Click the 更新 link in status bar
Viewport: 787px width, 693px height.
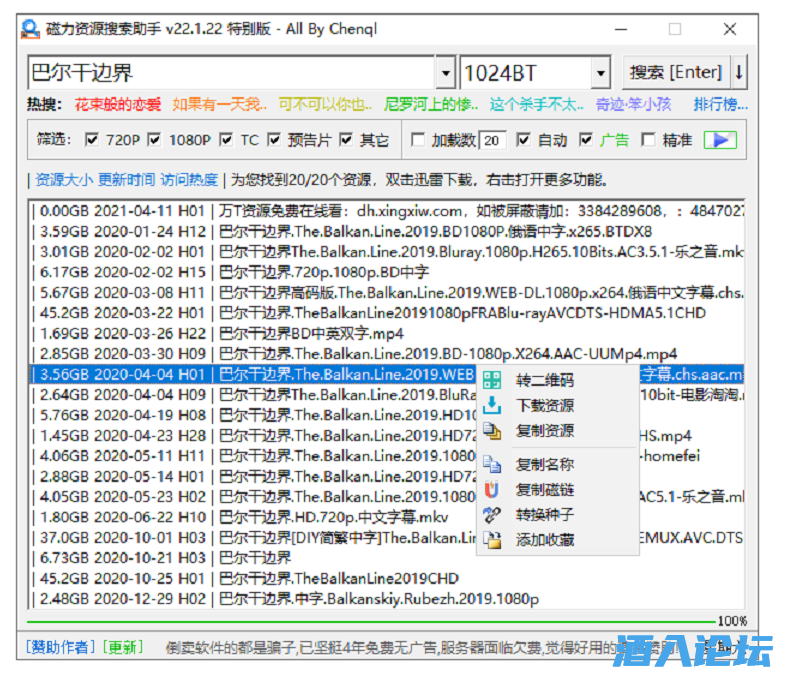tap(123, 647)
